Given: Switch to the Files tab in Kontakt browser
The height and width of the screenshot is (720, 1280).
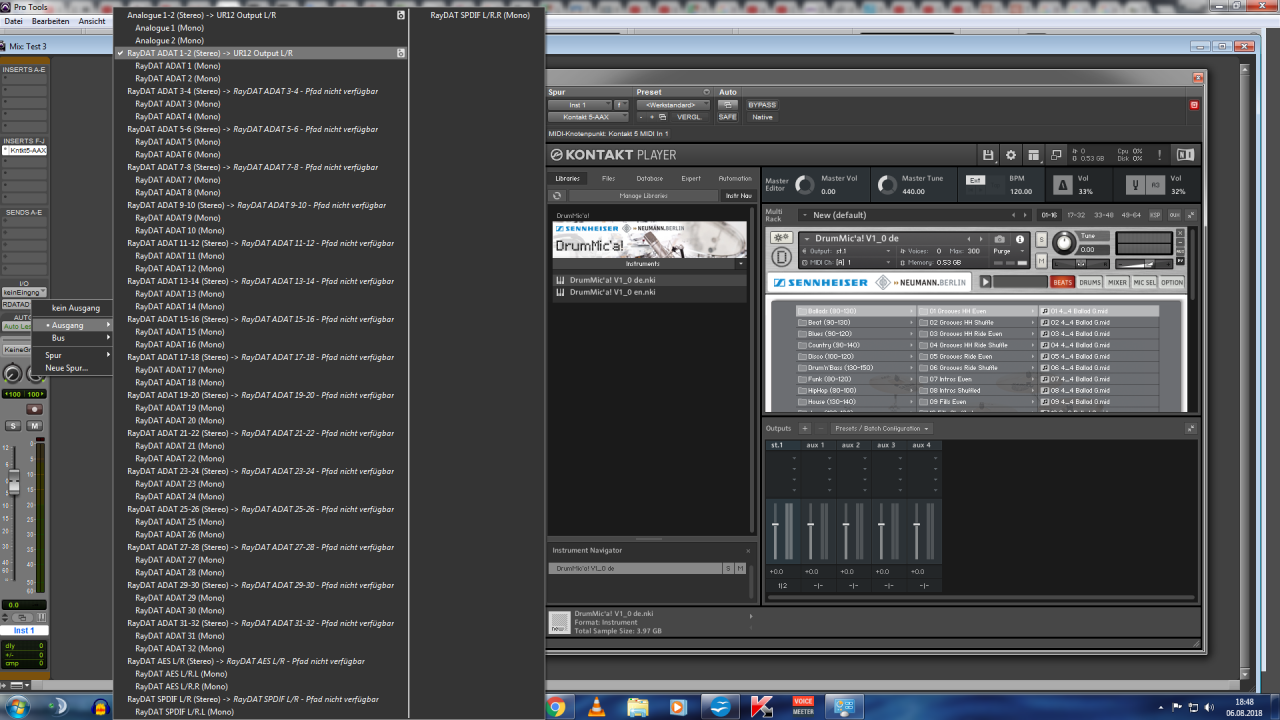Looking at the screenshot, I should [x=608, y=178].
